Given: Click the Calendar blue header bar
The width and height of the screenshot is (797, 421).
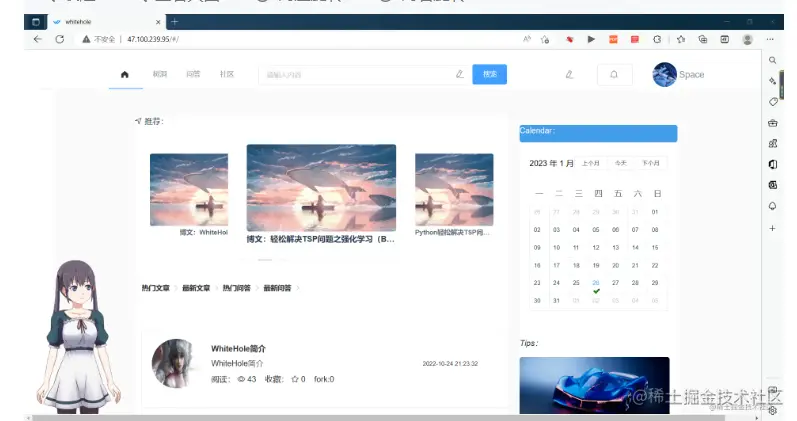Looking at the screenshot, I should tap(598, 133).
